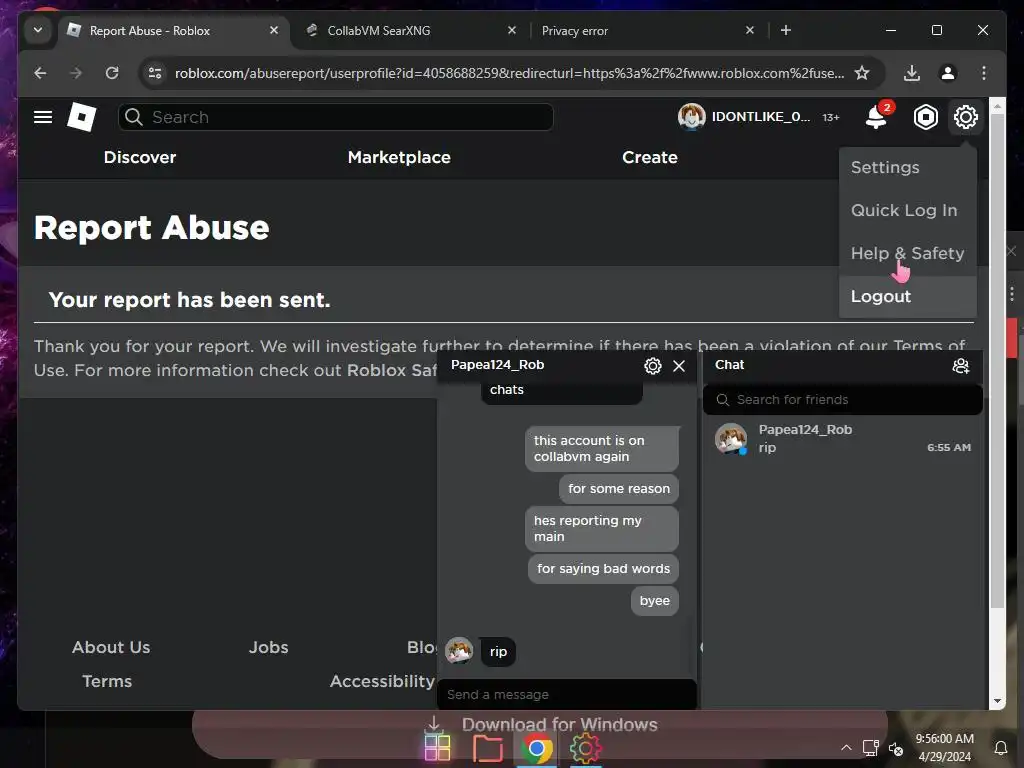Open chat settings gear for Papea124_Rob
The width and height of the screenshot is (1024, 768).
[x=652, y=366]
